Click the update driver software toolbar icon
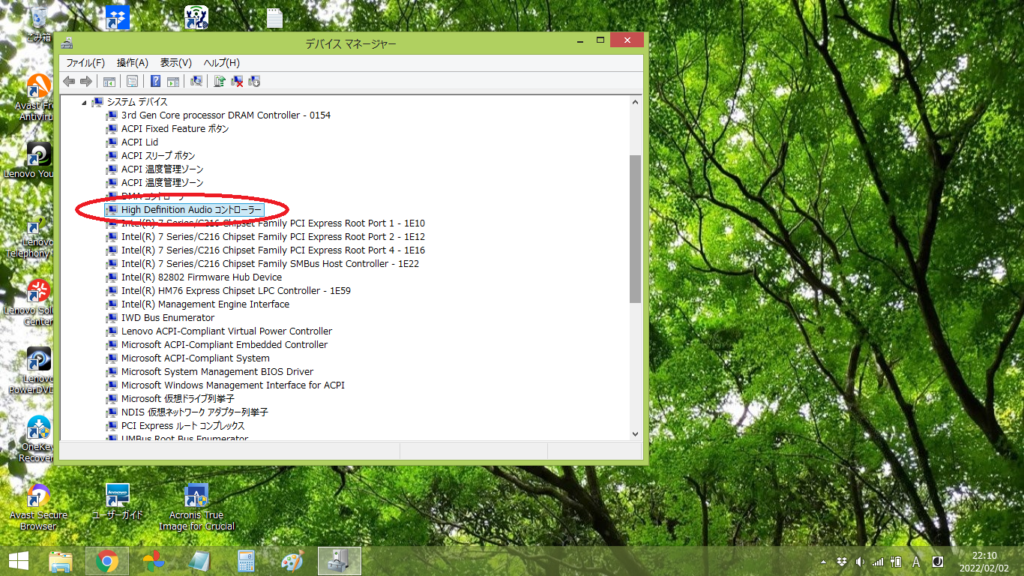This screenshot has width=1024, height=576. click(221, 81)
